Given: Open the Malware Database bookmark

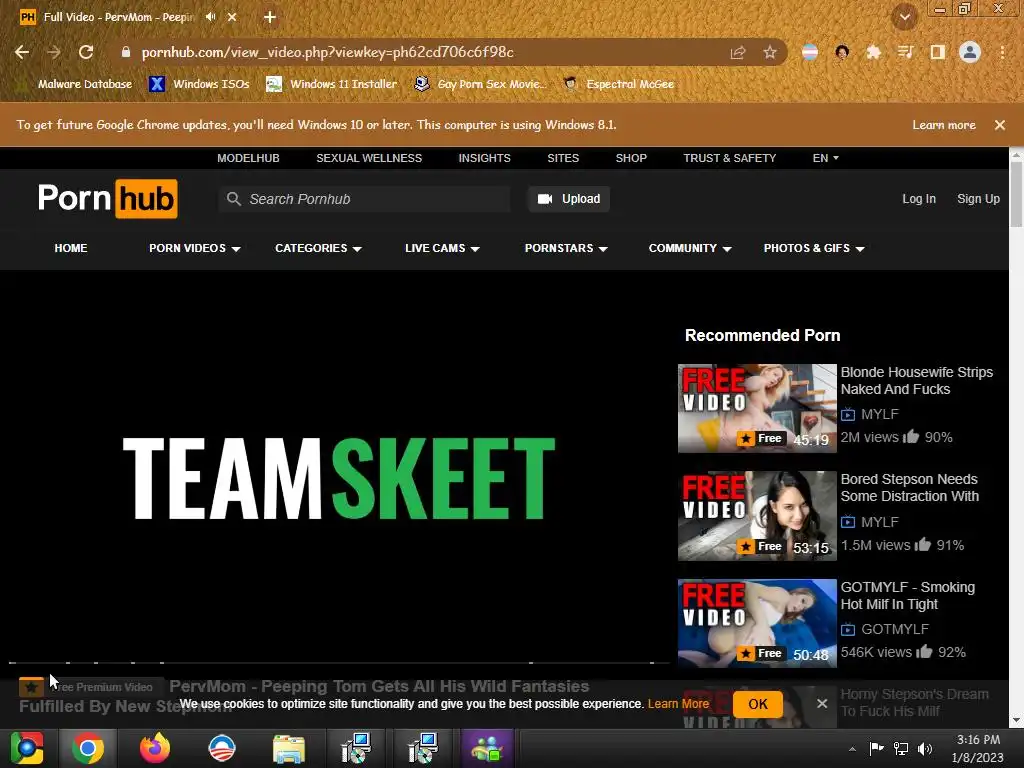Looking at the screenshot, I should point(76,84).
